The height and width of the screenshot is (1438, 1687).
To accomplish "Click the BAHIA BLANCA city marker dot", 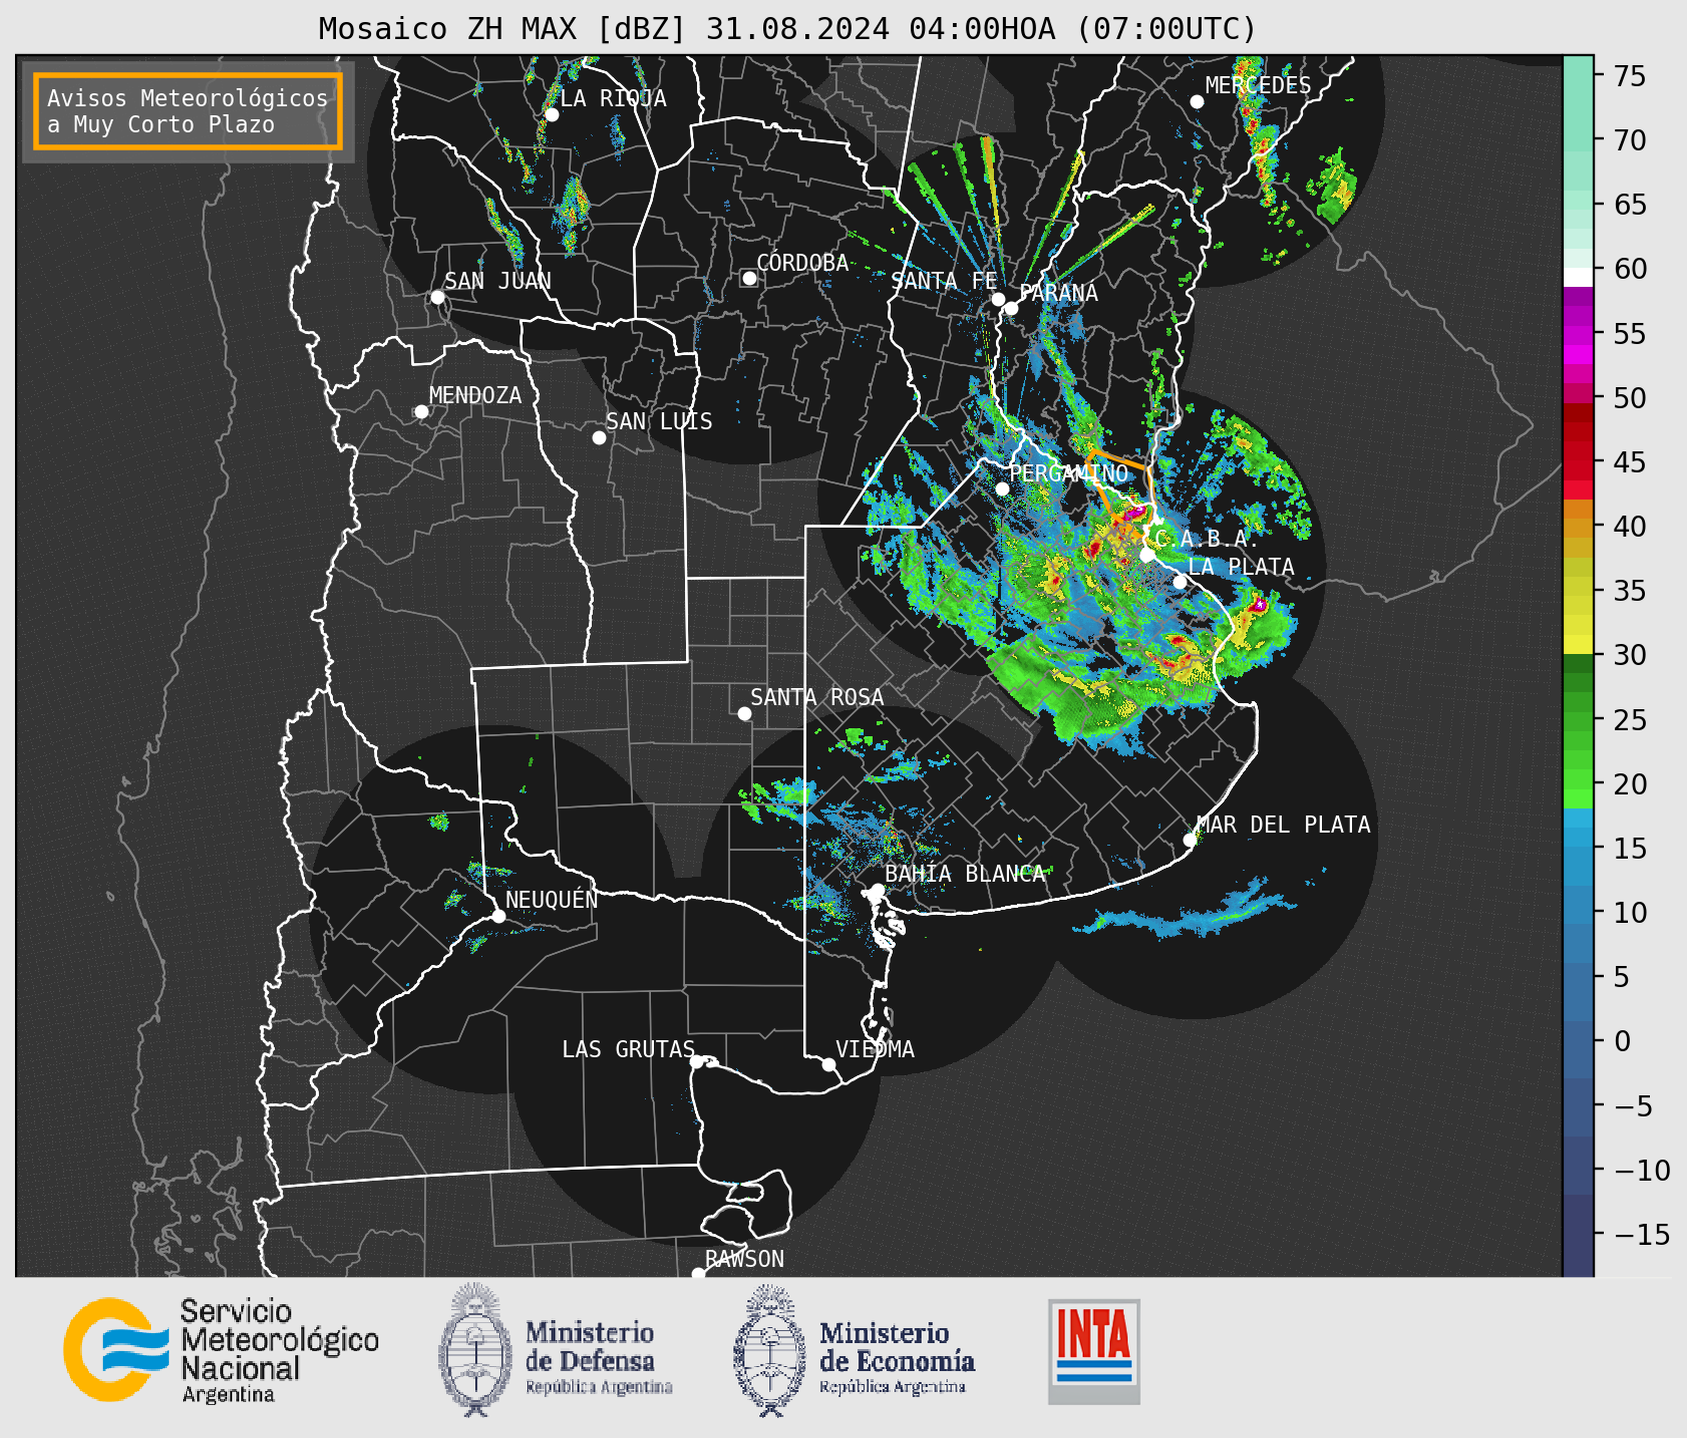I will pyautogui.click(x=877, y=890).
